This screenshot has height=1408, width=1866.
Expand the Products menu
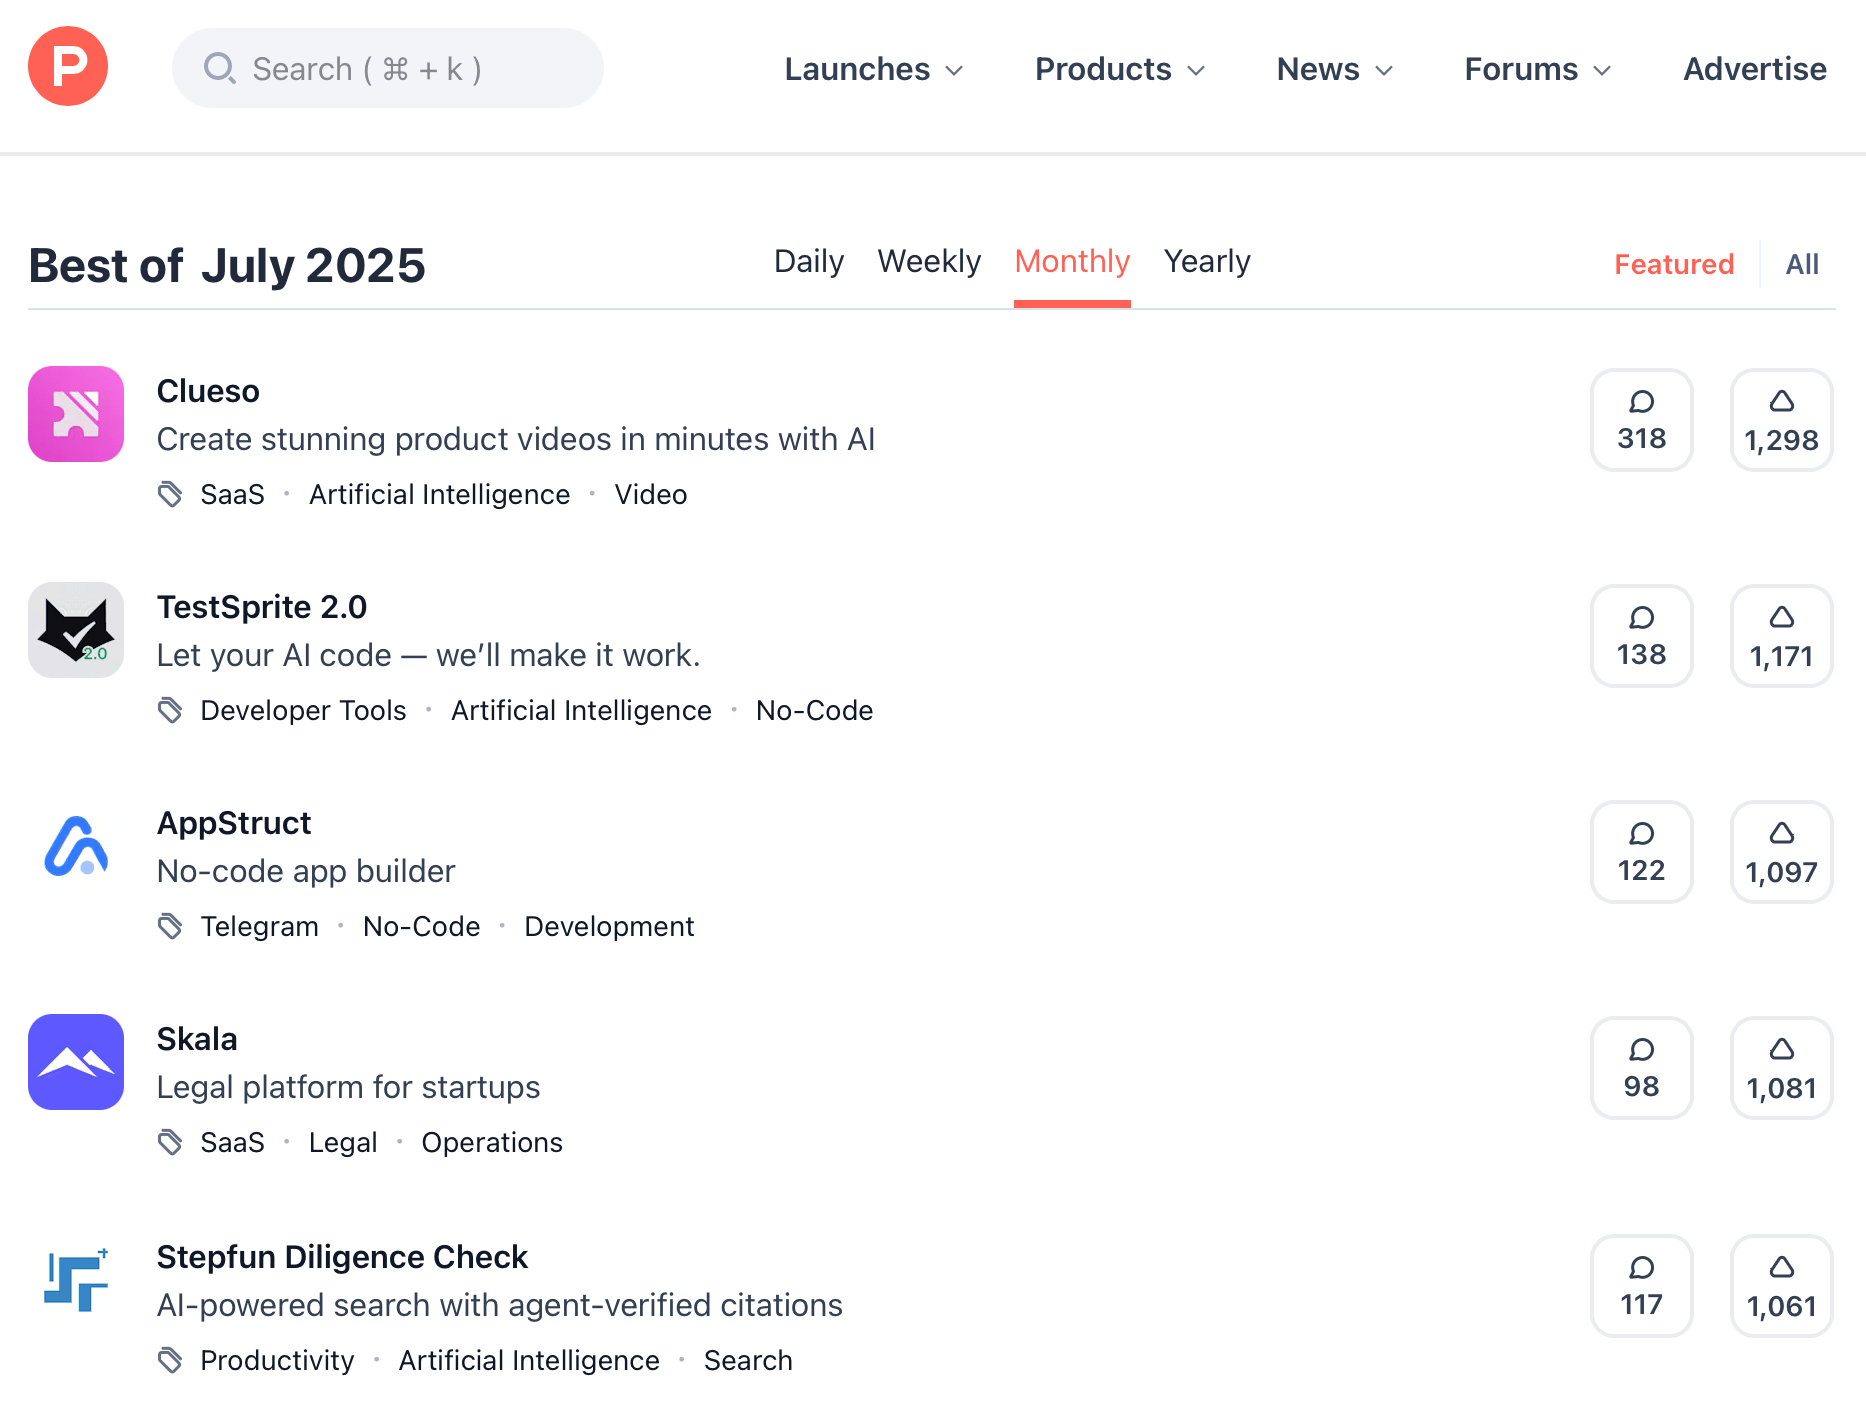pyautogui.click(x=1120, y=69)
